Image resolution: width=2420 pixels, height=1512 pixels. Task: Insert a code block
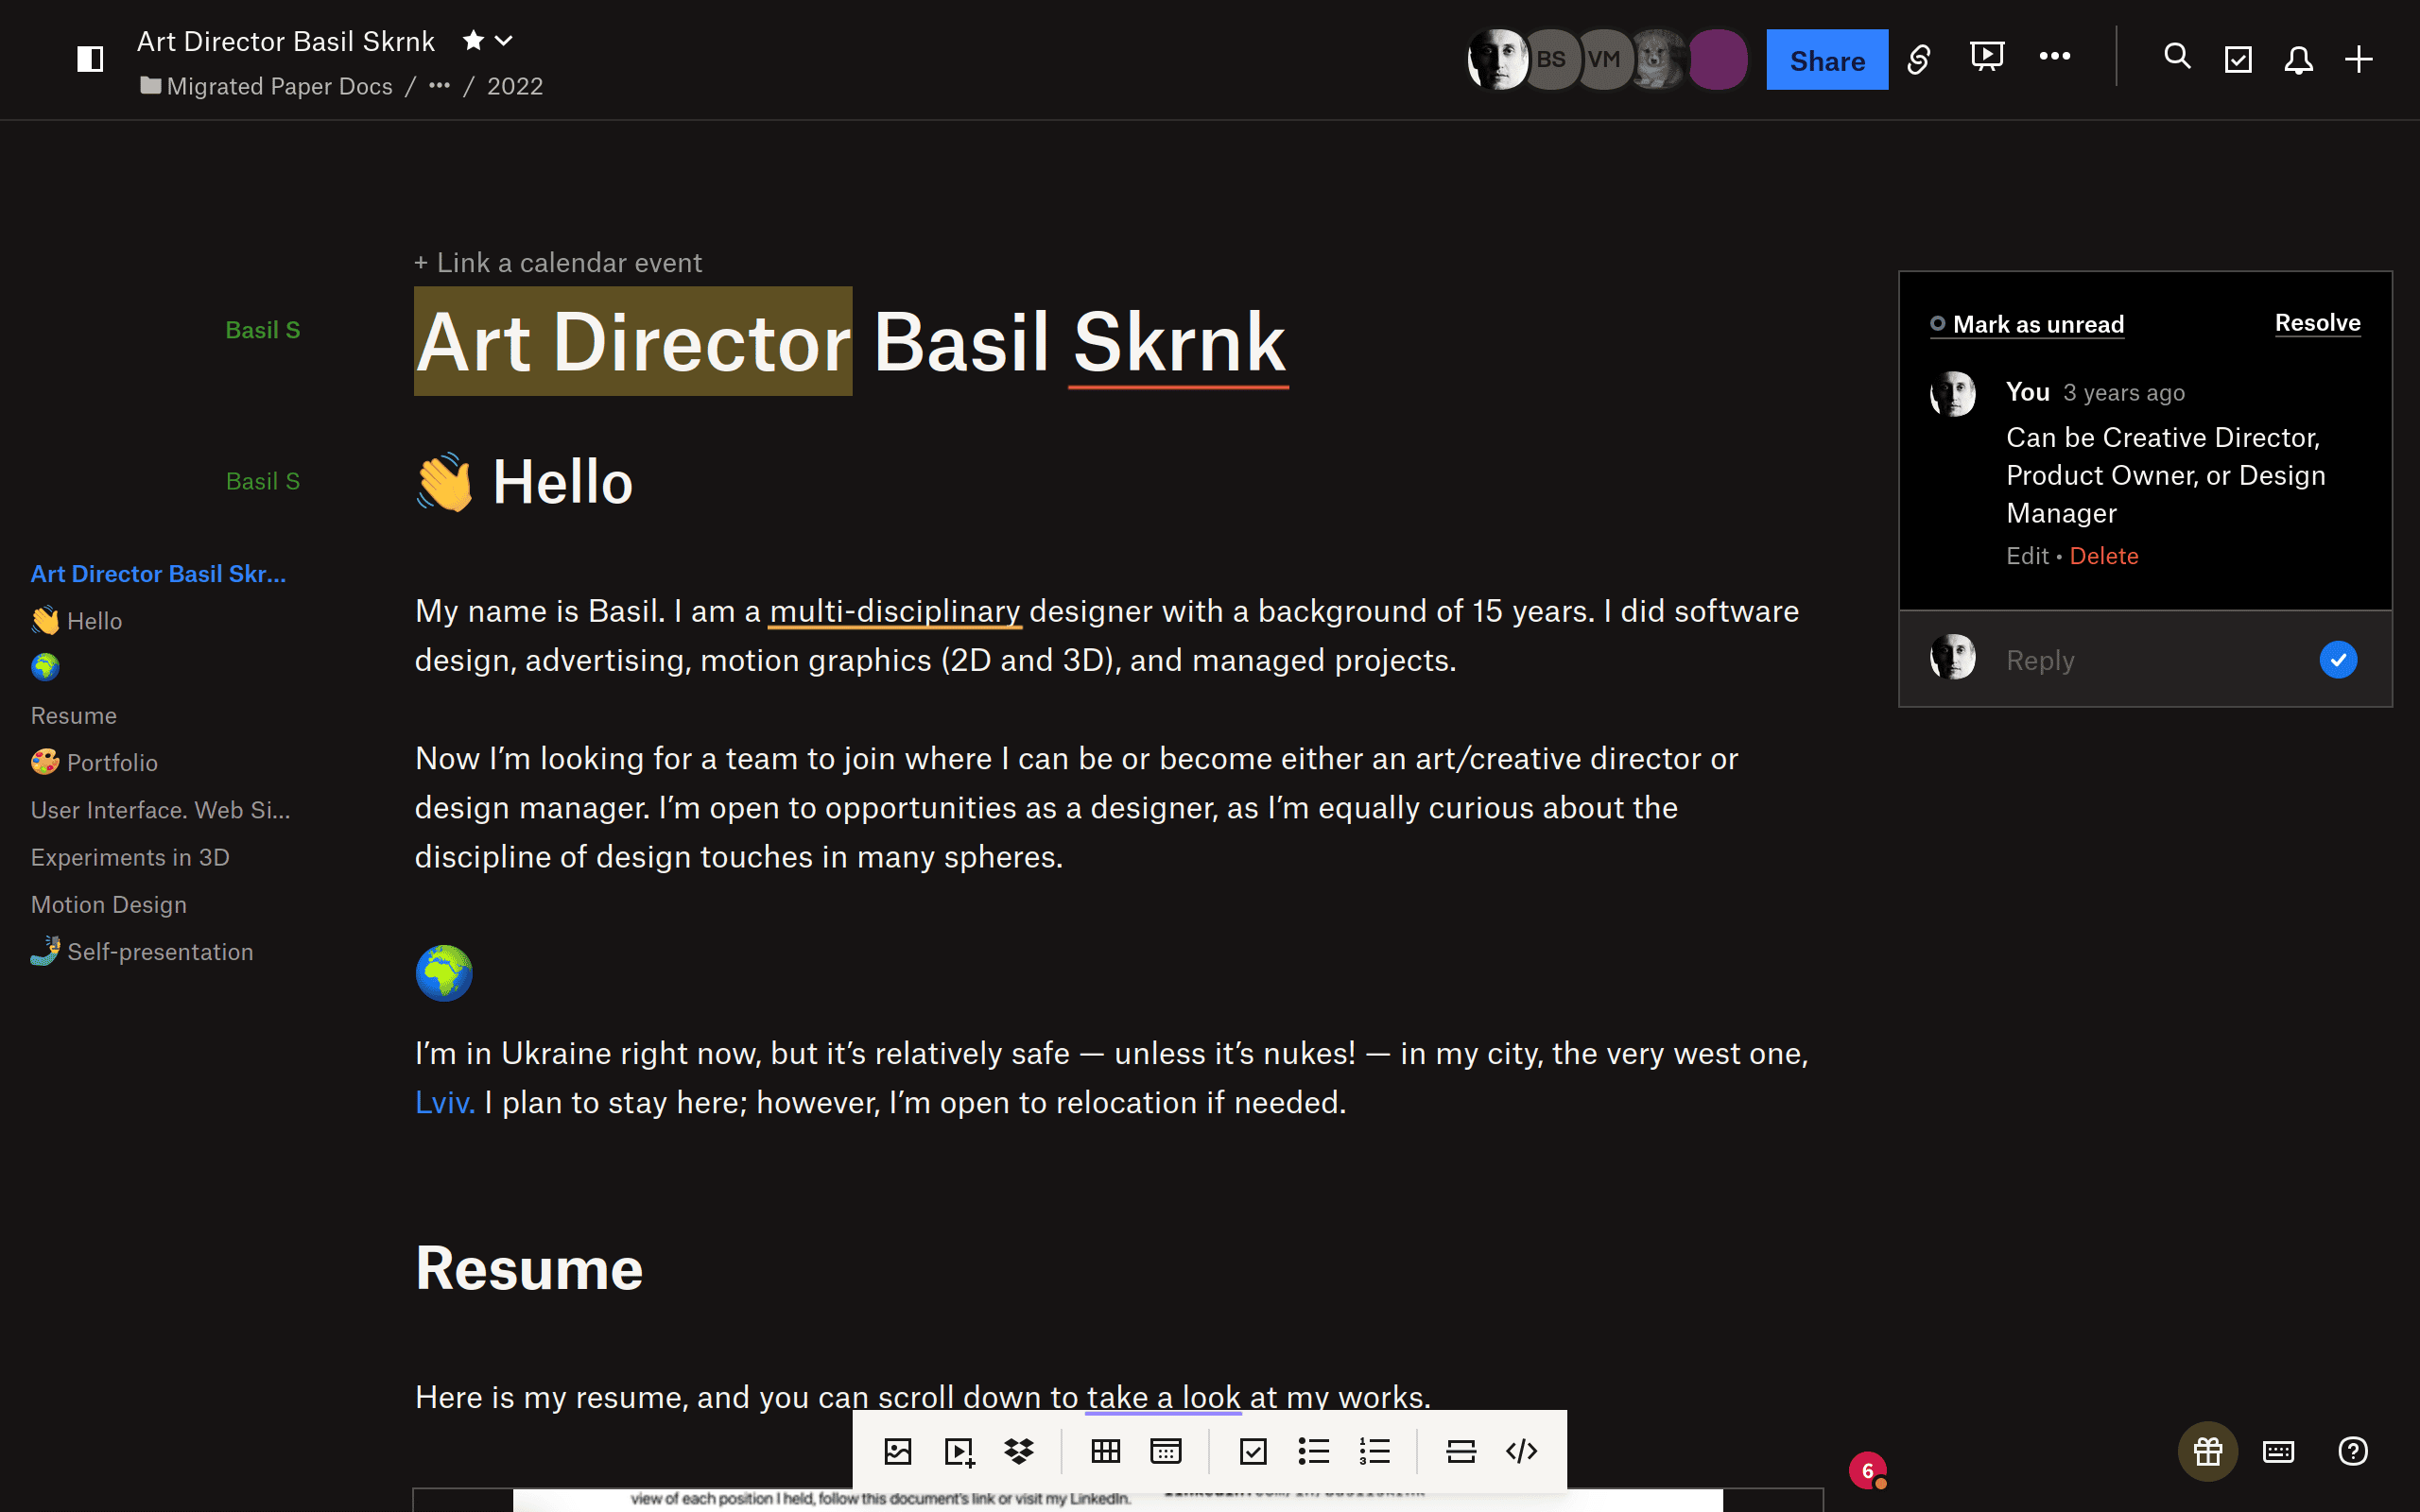pyautogui.click(x=1521, y=1451)
